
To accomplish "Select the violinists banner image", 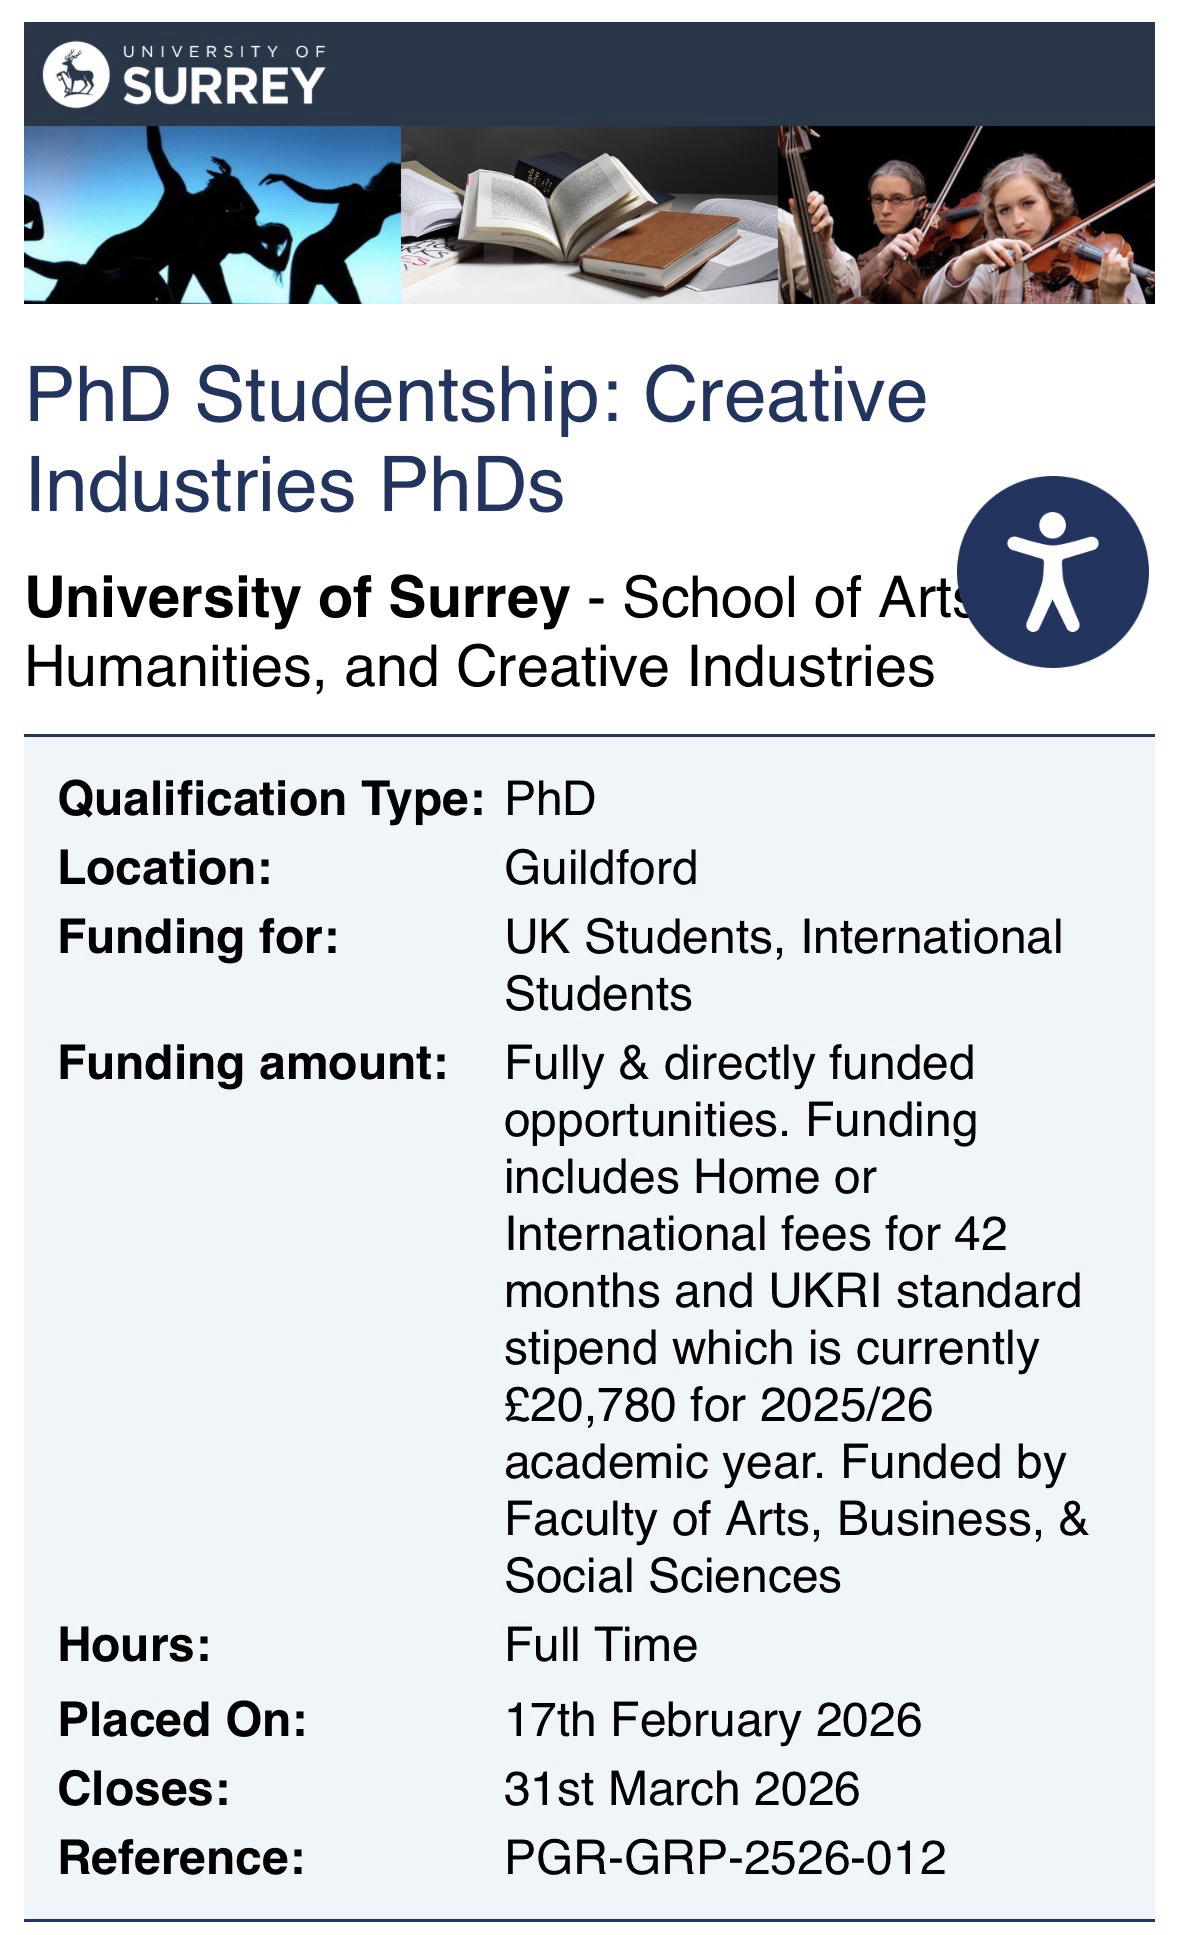I will [x=966, y=214].
